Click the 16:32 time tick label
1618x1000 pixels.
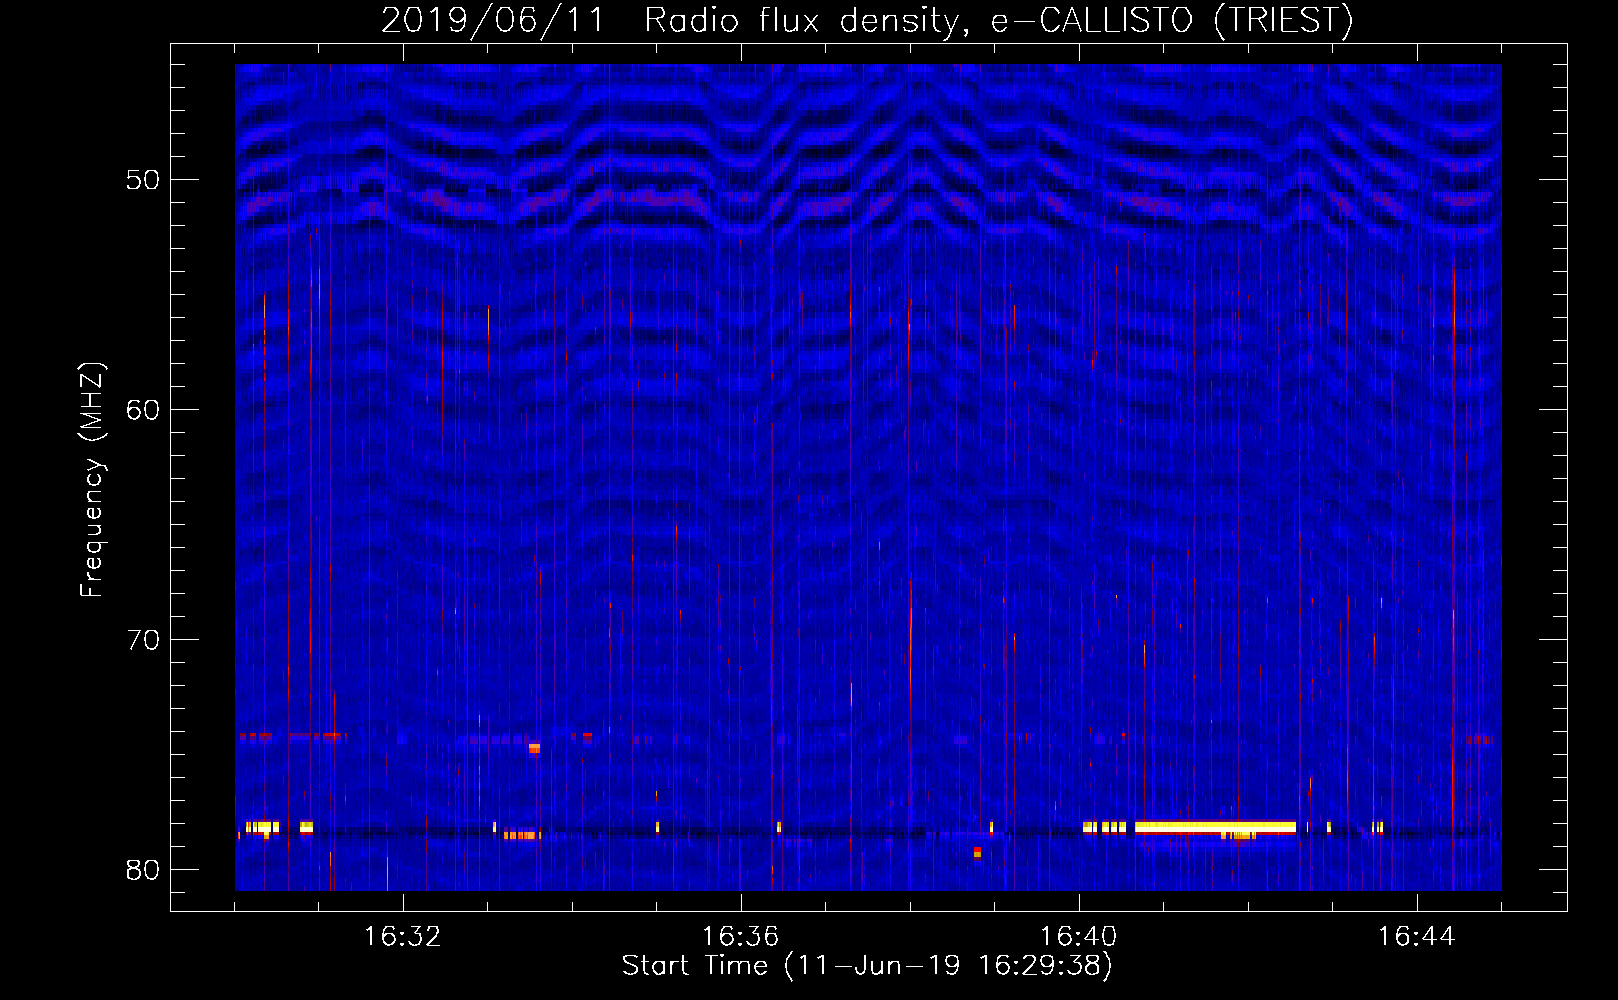(x=402, y=937)
